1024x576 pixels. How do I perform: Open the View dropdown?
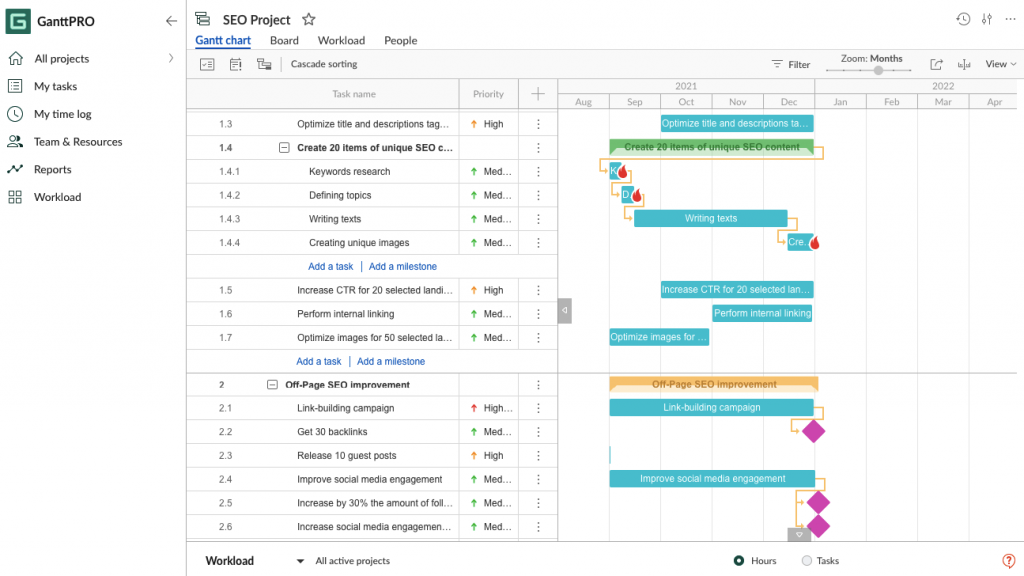pyautogui.click(x=999, y=63)
